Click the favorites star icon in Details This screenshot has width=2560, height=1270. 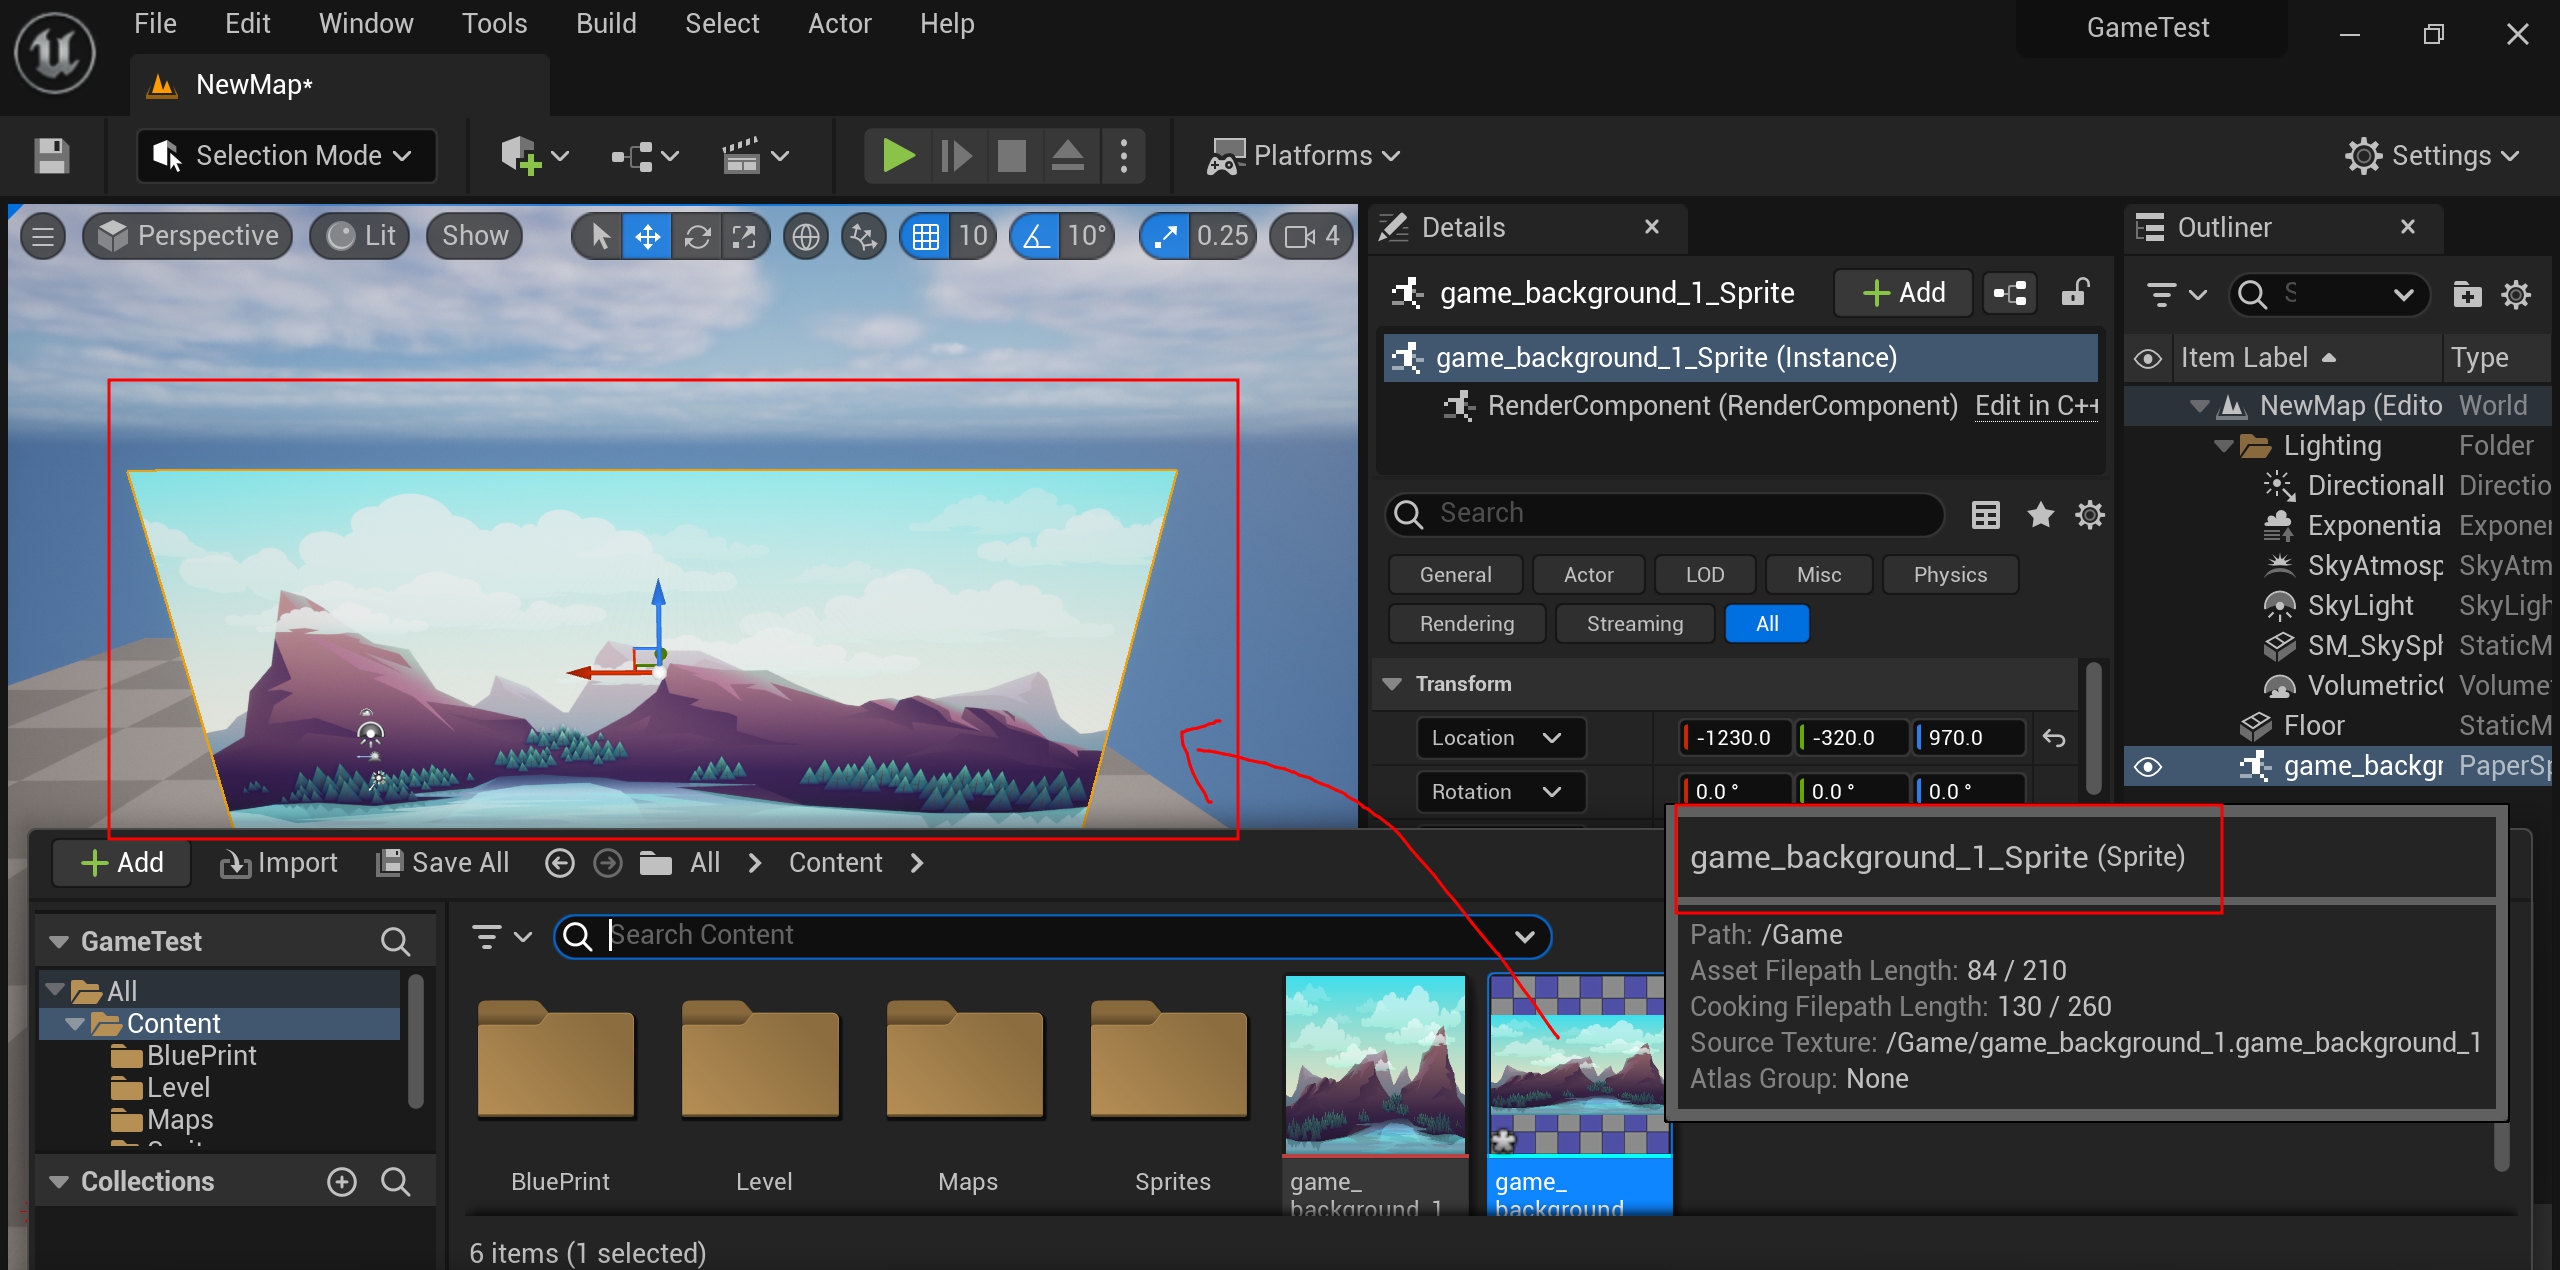[2040, 515]
